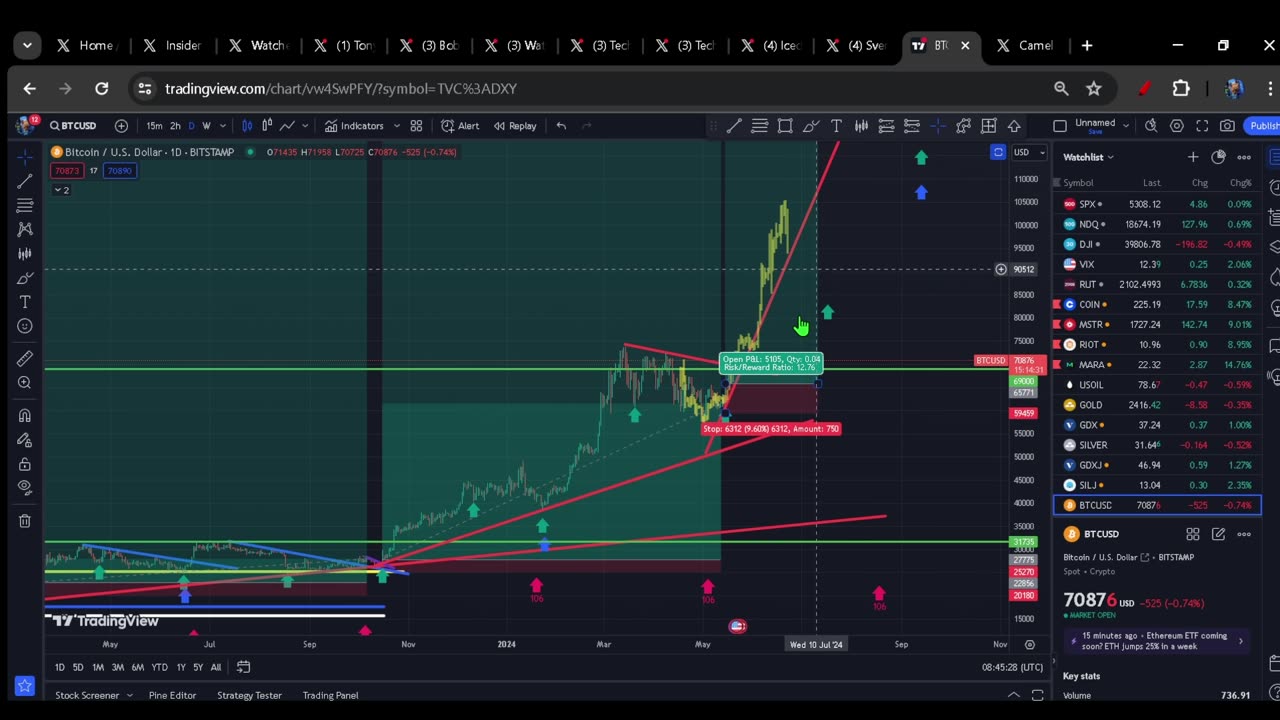
Task: Open Indicators dropdown arrow
Action: 397,126
